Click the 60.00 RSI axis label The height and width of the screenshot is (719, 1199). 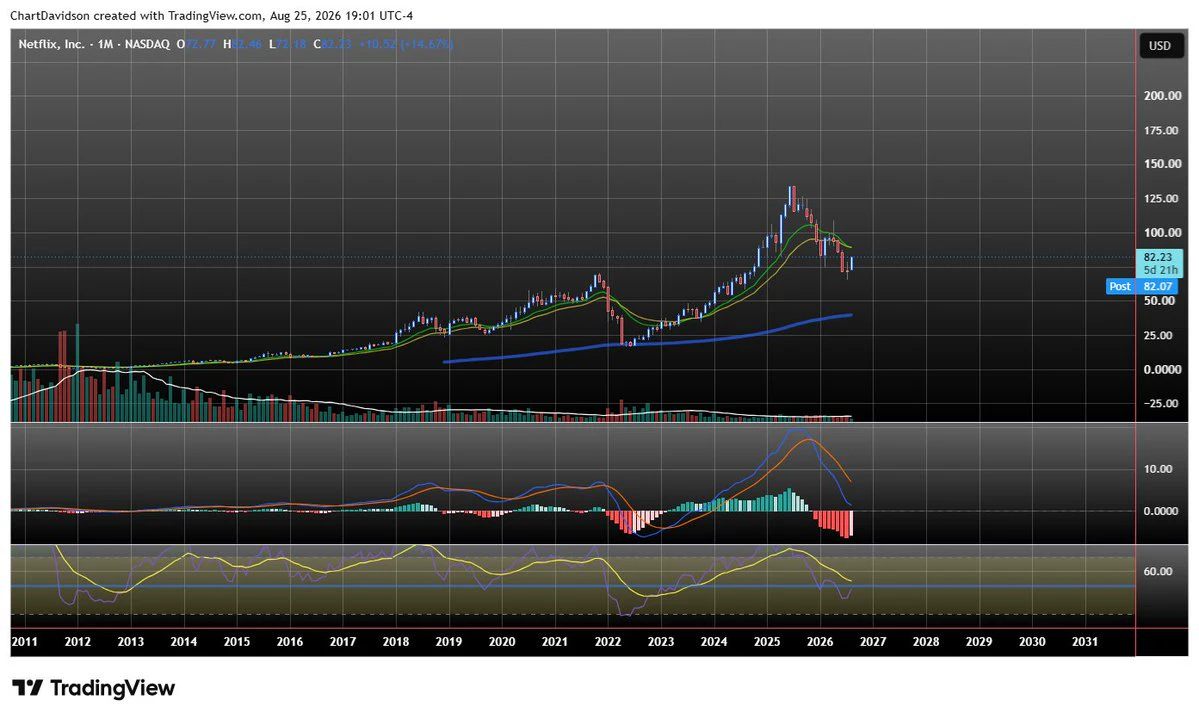[x=1159, y=571]
